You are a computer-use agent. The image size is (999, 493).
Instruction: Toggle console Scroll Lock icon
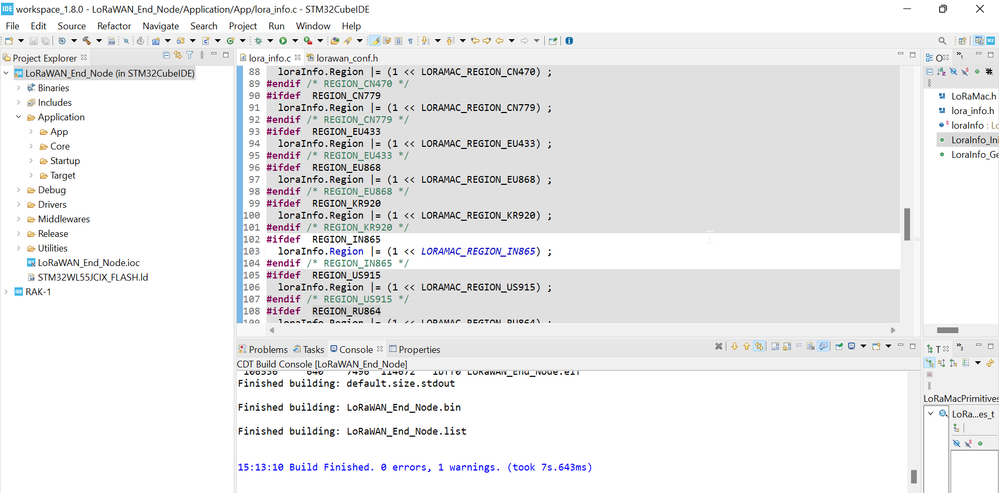pos(787,347)
